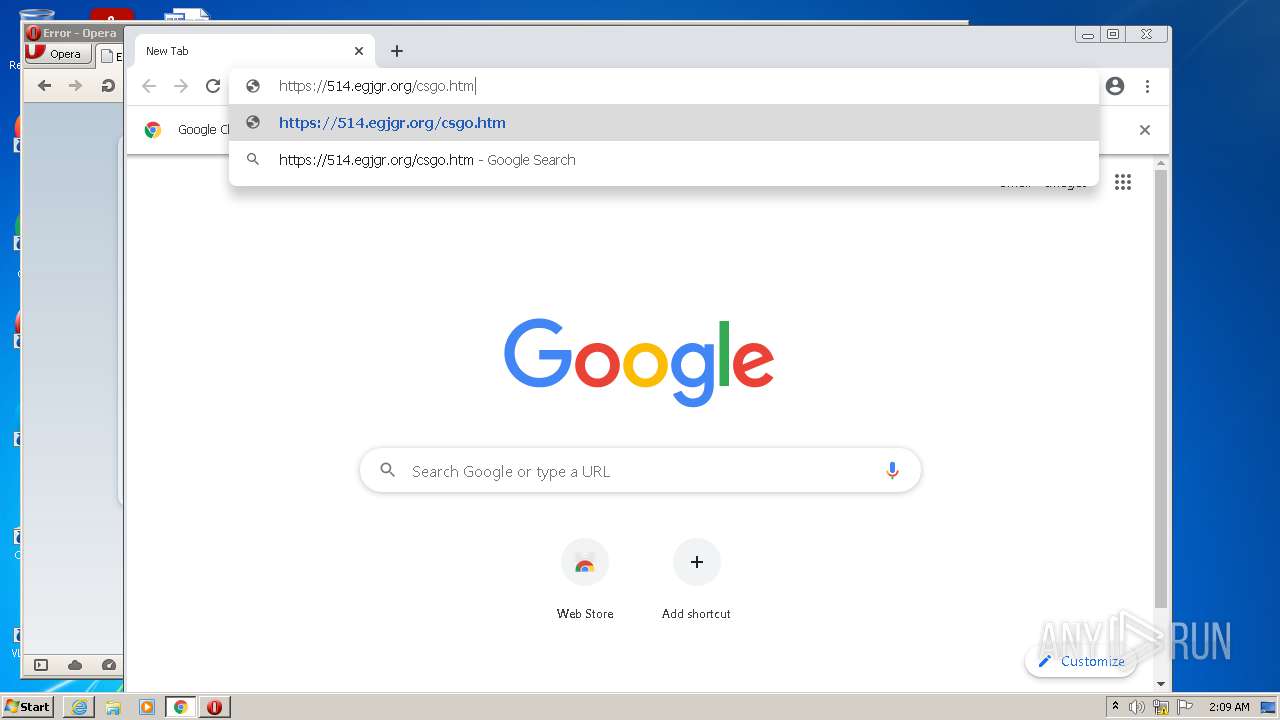Image resolution: width=1280 pixels, height=720 pixels.
Task: Click the Google search box
Action: tap(640, 471)
